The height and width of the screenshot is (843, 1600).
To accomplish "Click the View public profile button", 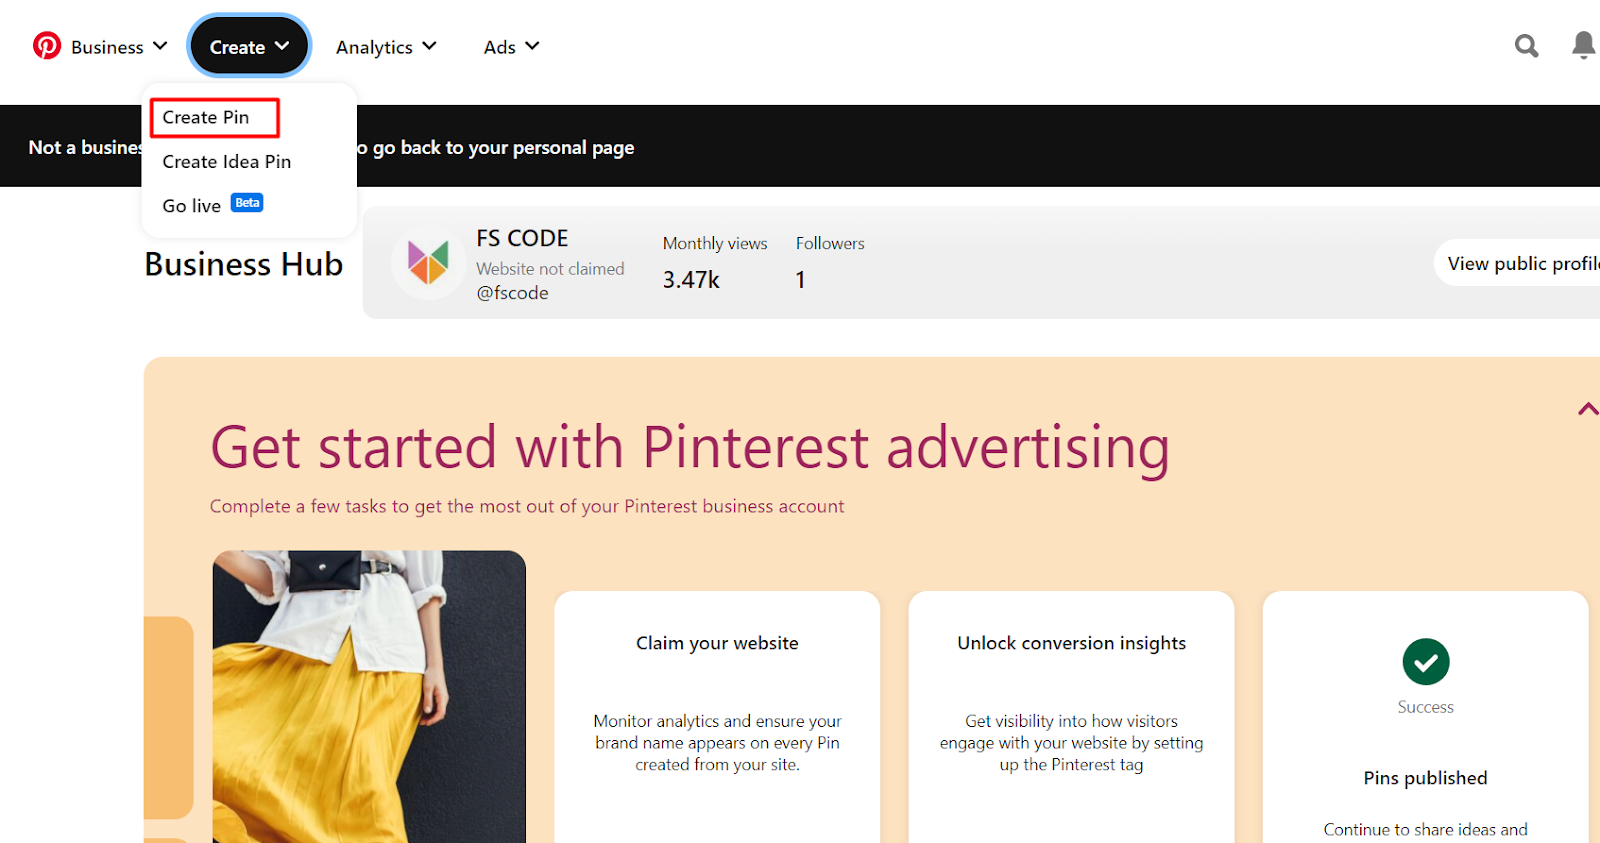I will point(1520,264).
